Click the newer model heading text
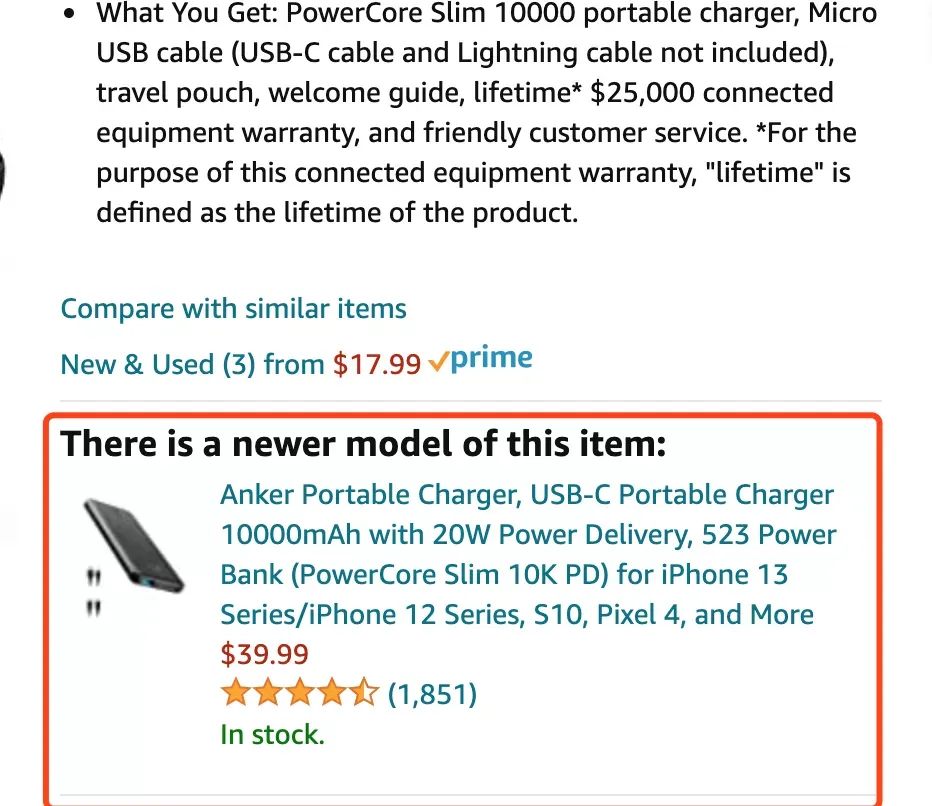The image size is (932, 806). (363, 444)
